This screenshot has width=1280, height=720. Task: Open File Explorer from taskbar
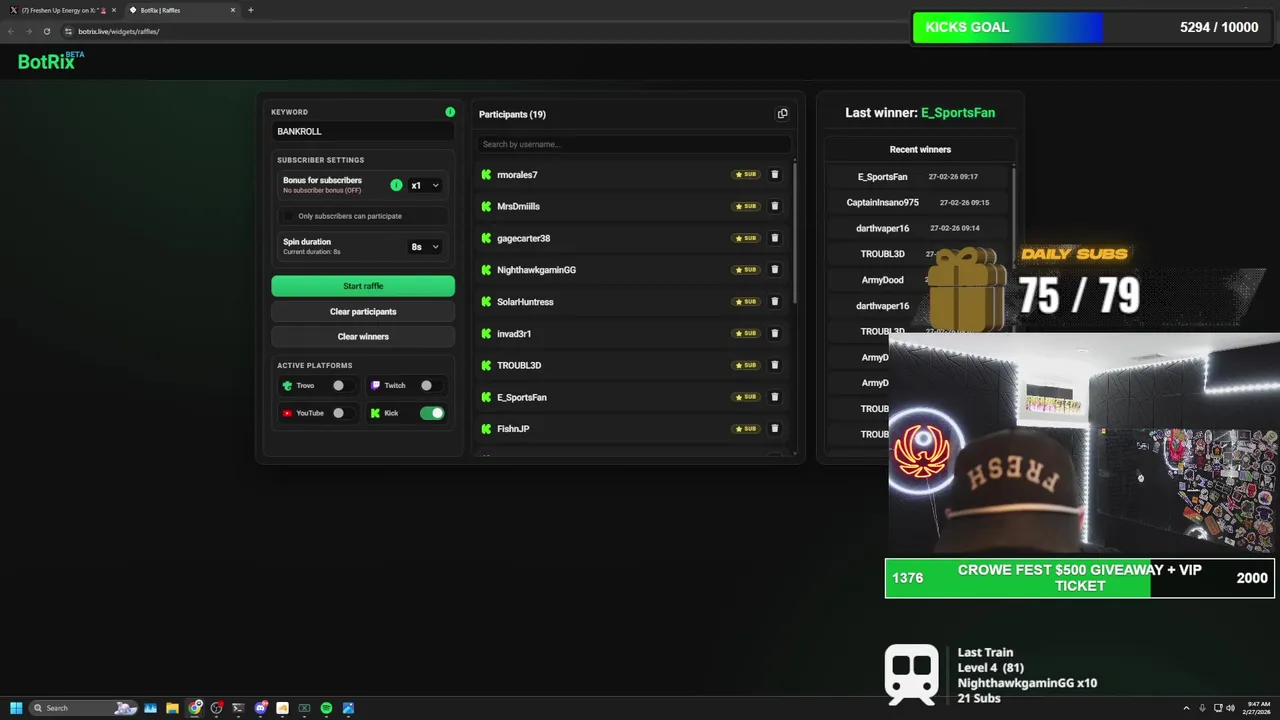click(172, 708)
